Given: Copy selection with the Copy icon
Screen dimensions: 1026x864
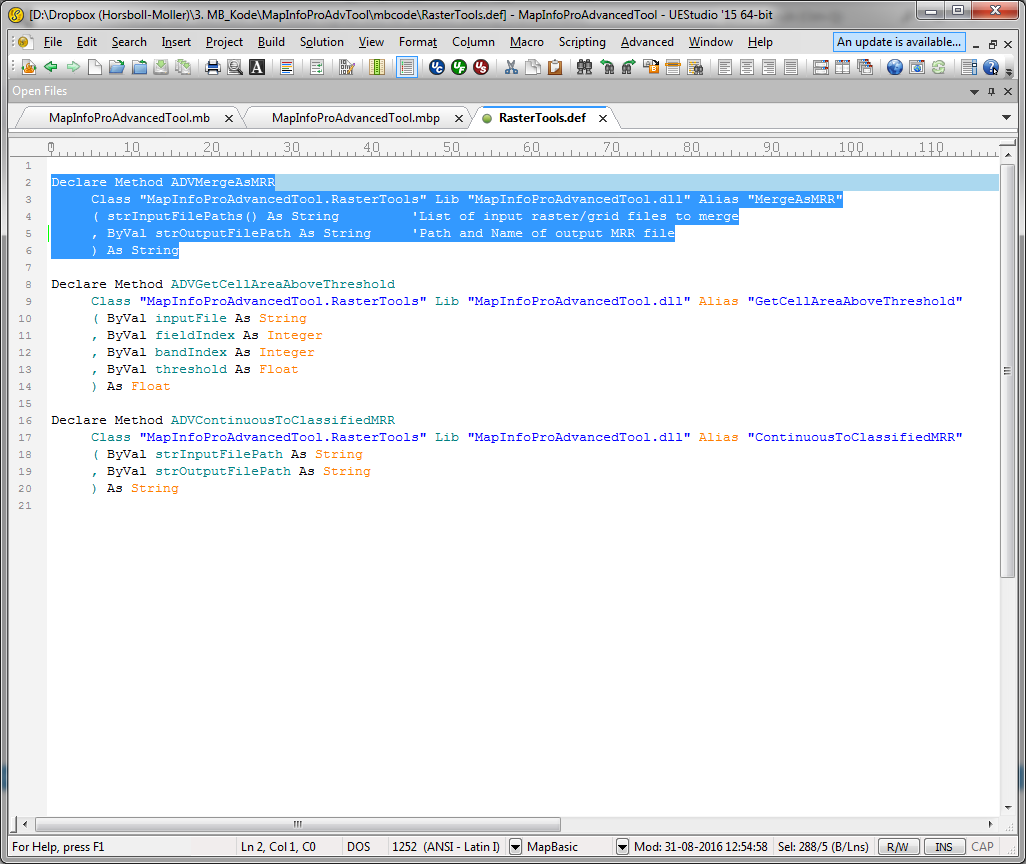Looking at the screenshot, I should tap(533, 67).
